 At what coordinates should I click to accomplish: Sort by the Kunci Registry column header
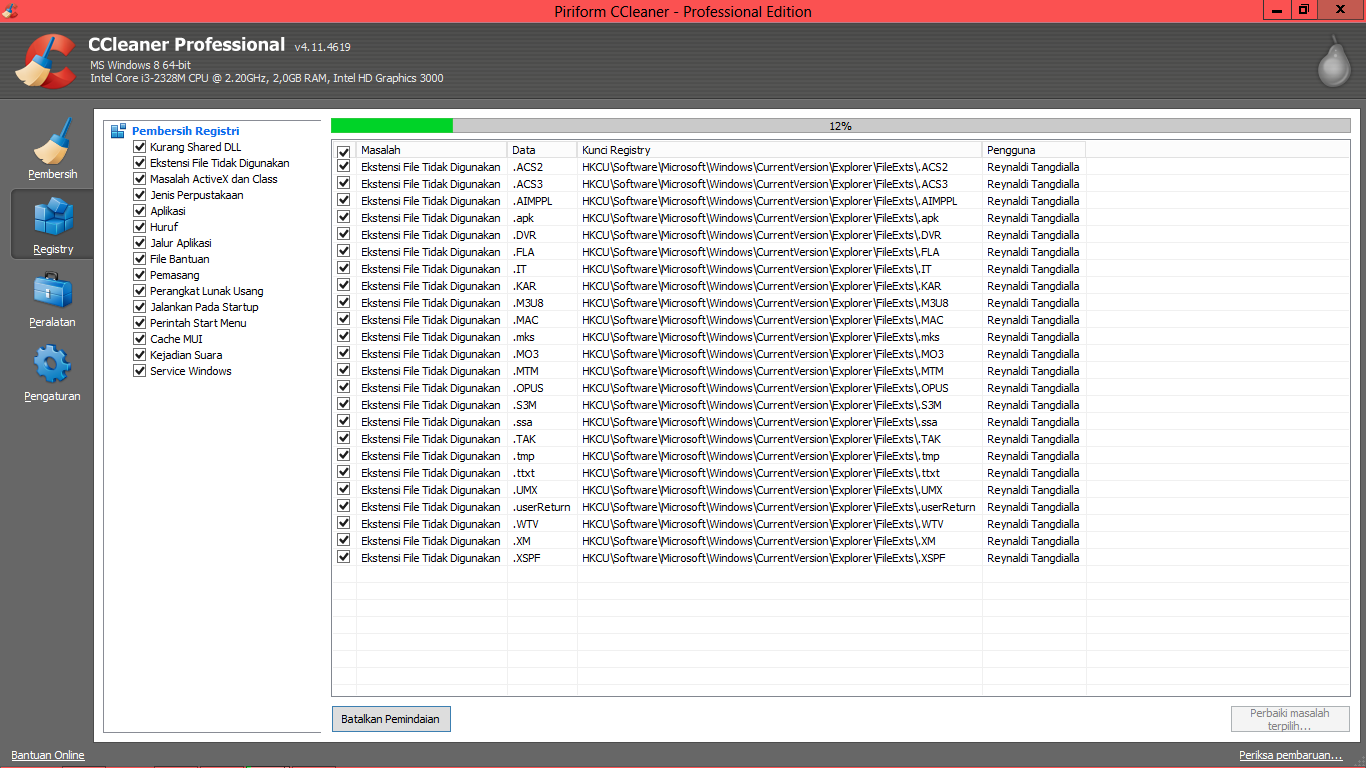coord(780,150)
